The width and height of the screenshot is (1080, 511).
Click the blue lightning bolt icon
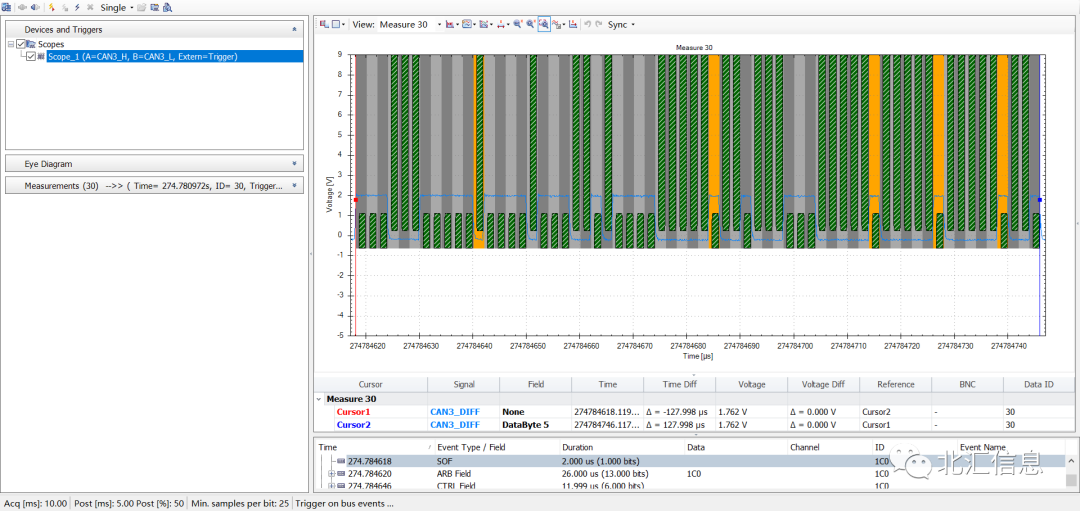tap(76, 7)
